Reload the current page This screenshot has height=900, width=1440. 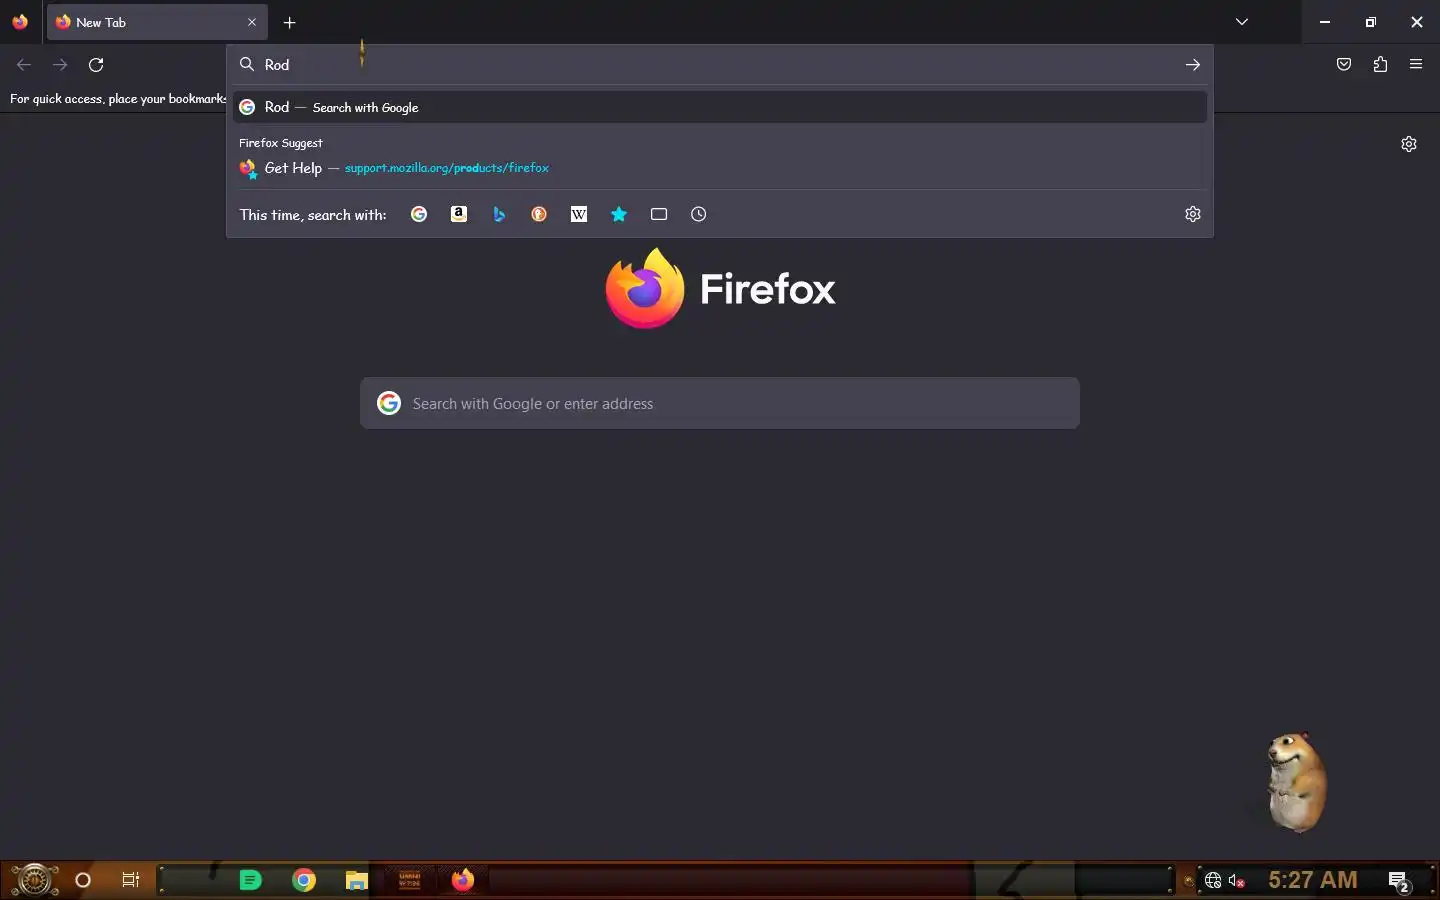tap(96, 65)
